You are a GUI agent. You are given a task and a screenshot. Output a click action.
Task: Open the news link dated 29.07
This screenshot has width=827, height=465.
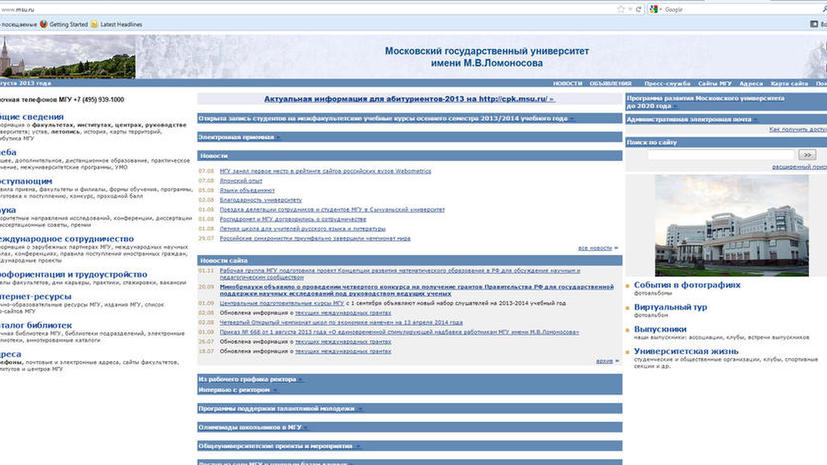pos(315,238)
